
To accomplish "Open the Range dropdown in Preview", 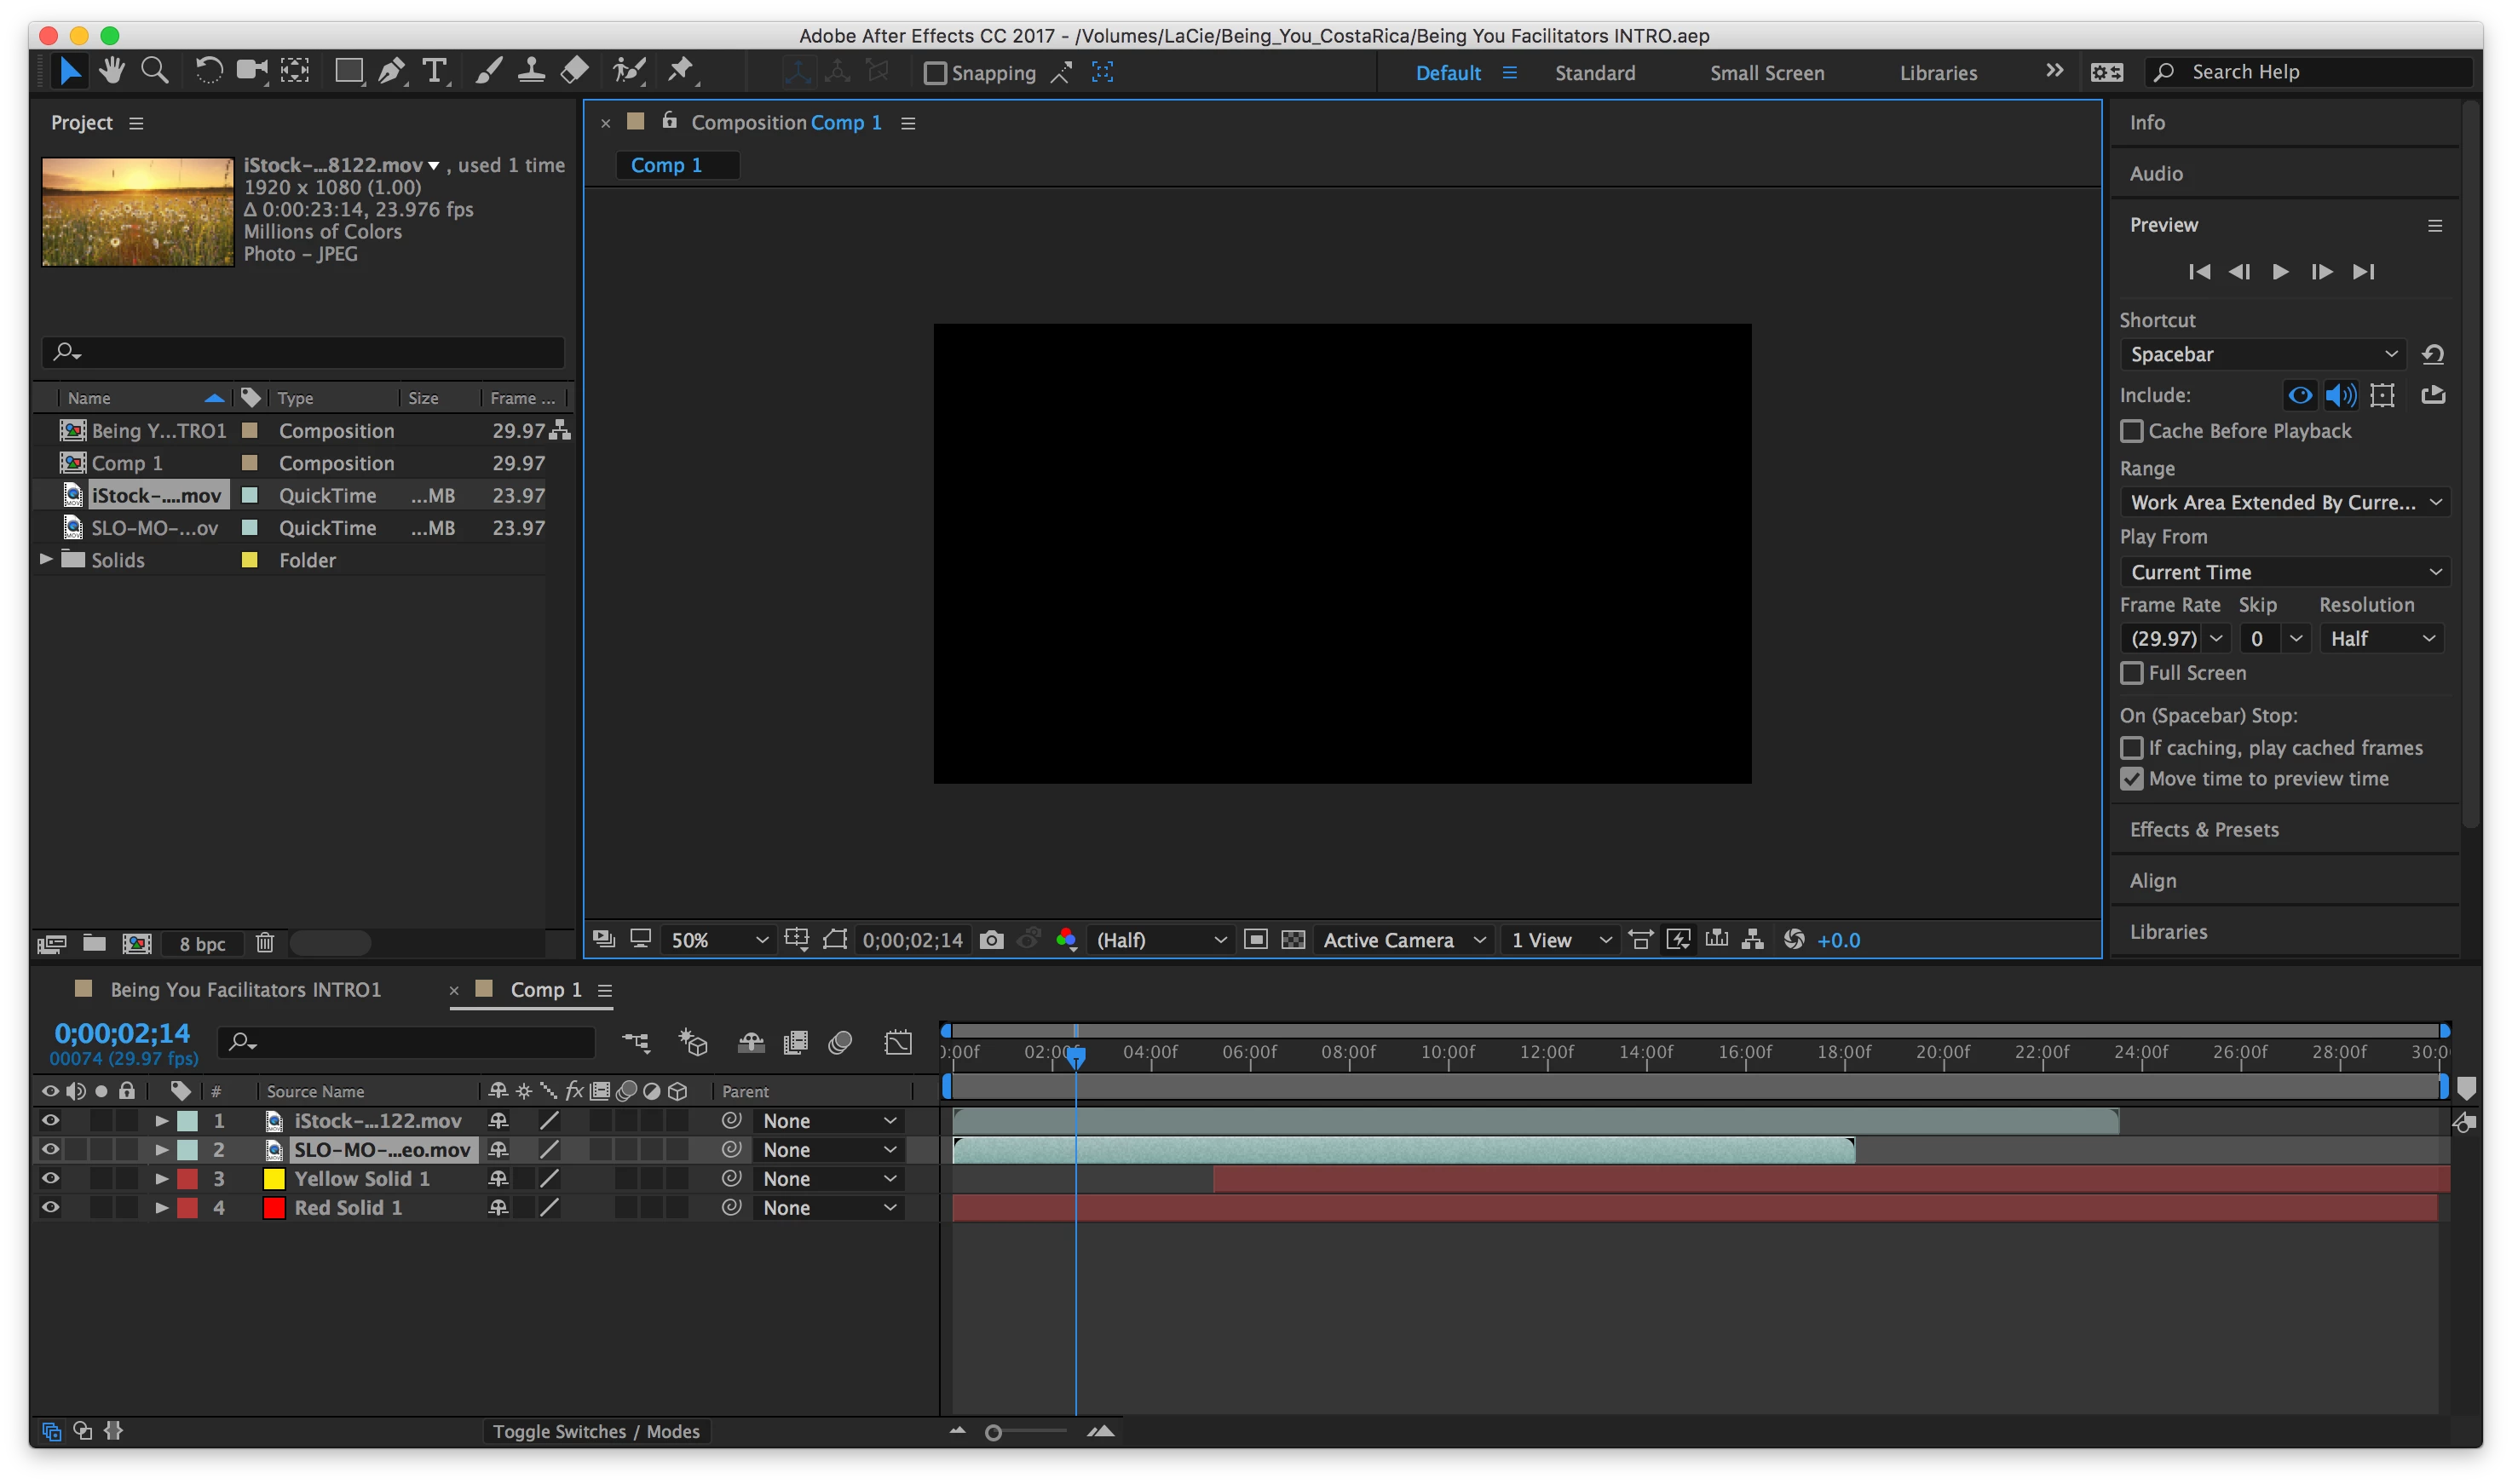I will [x=2285, y=502].
